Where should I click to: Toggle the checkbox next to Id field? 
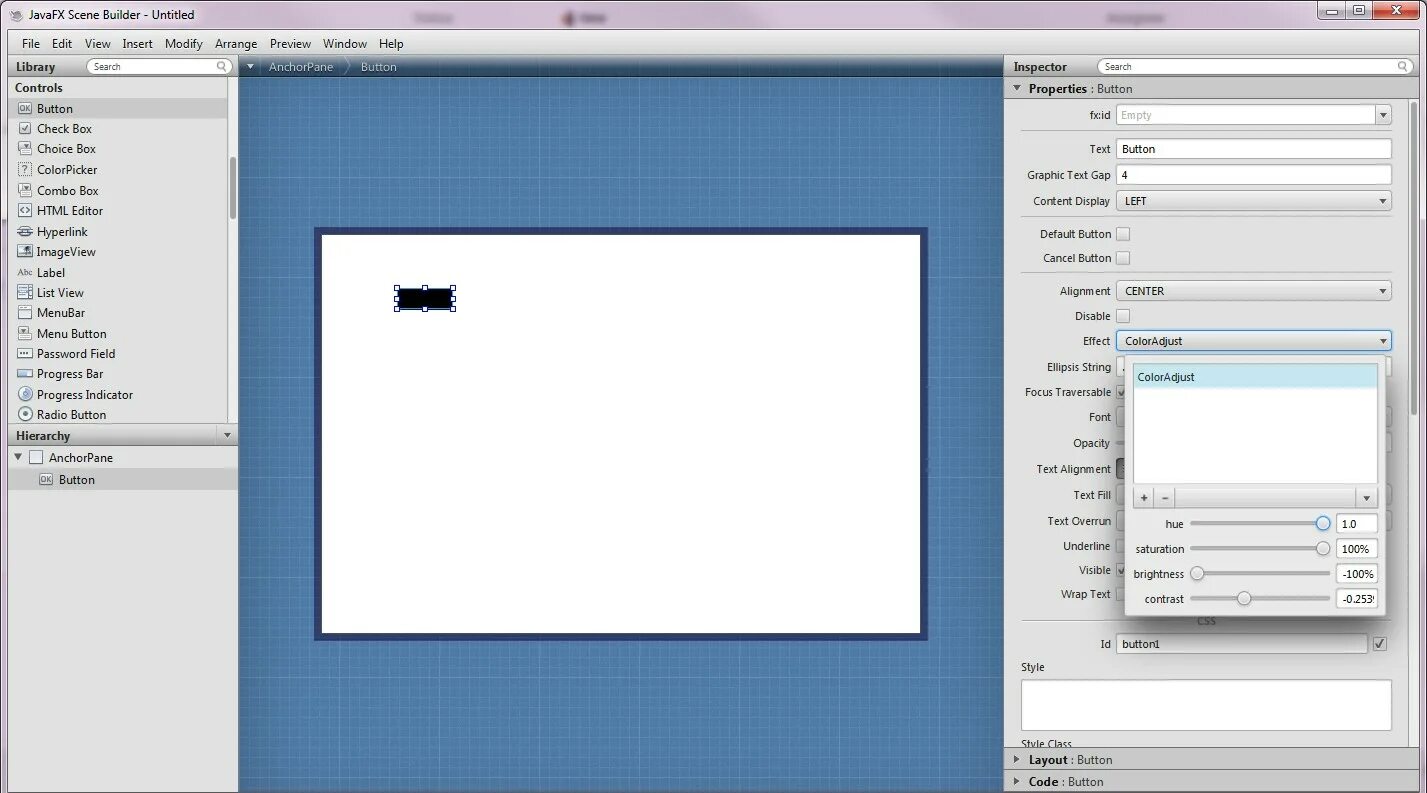point(1380,644)
